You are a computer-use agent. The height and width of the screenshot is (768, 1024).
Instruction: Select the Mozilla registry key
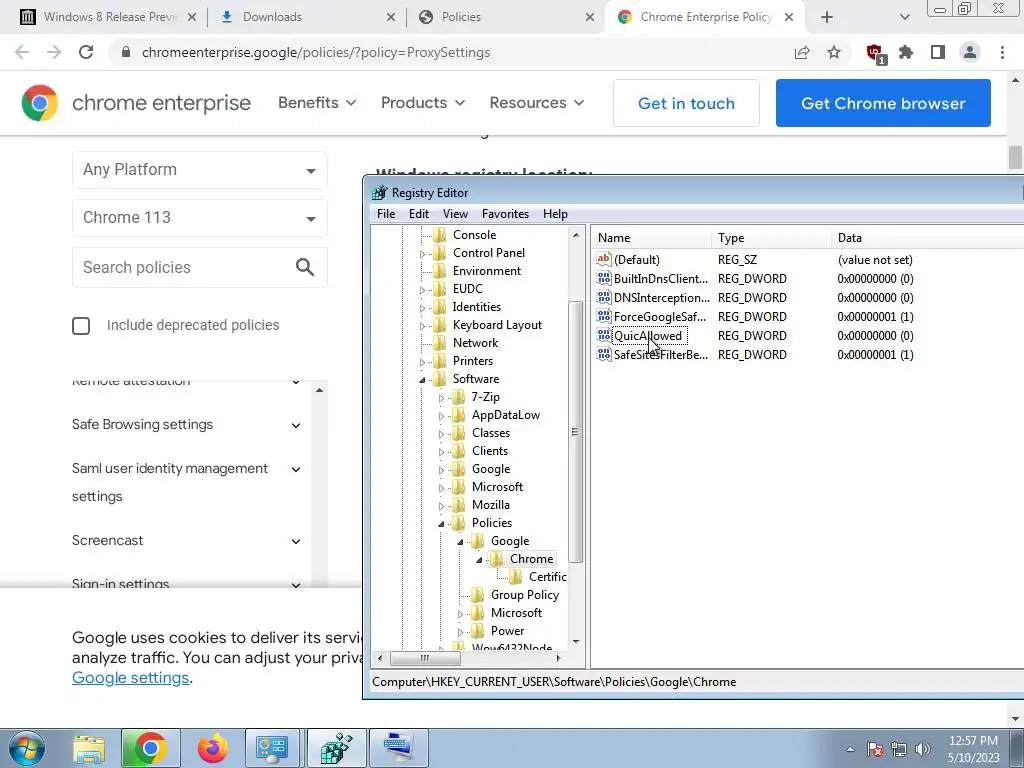490,505
